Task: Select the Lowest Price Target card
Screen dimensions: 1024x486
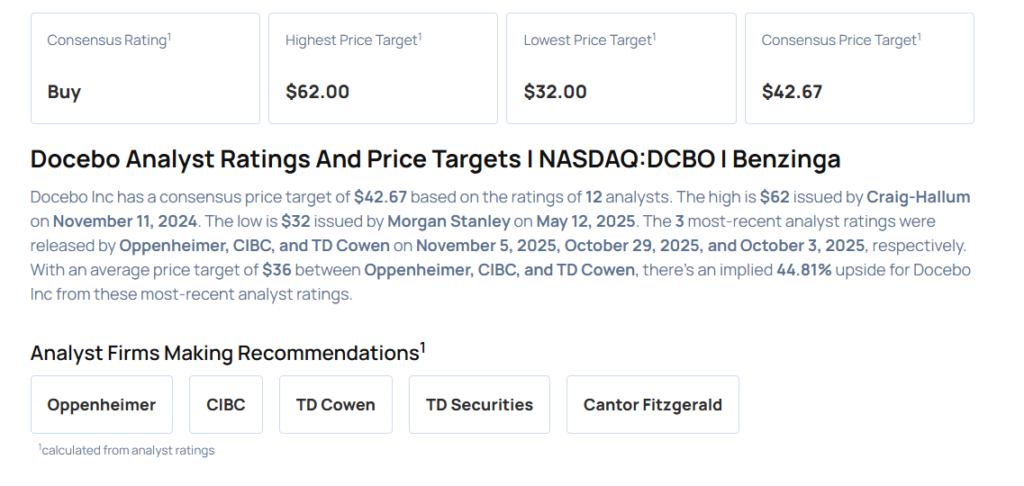Action: pos(621,68)
